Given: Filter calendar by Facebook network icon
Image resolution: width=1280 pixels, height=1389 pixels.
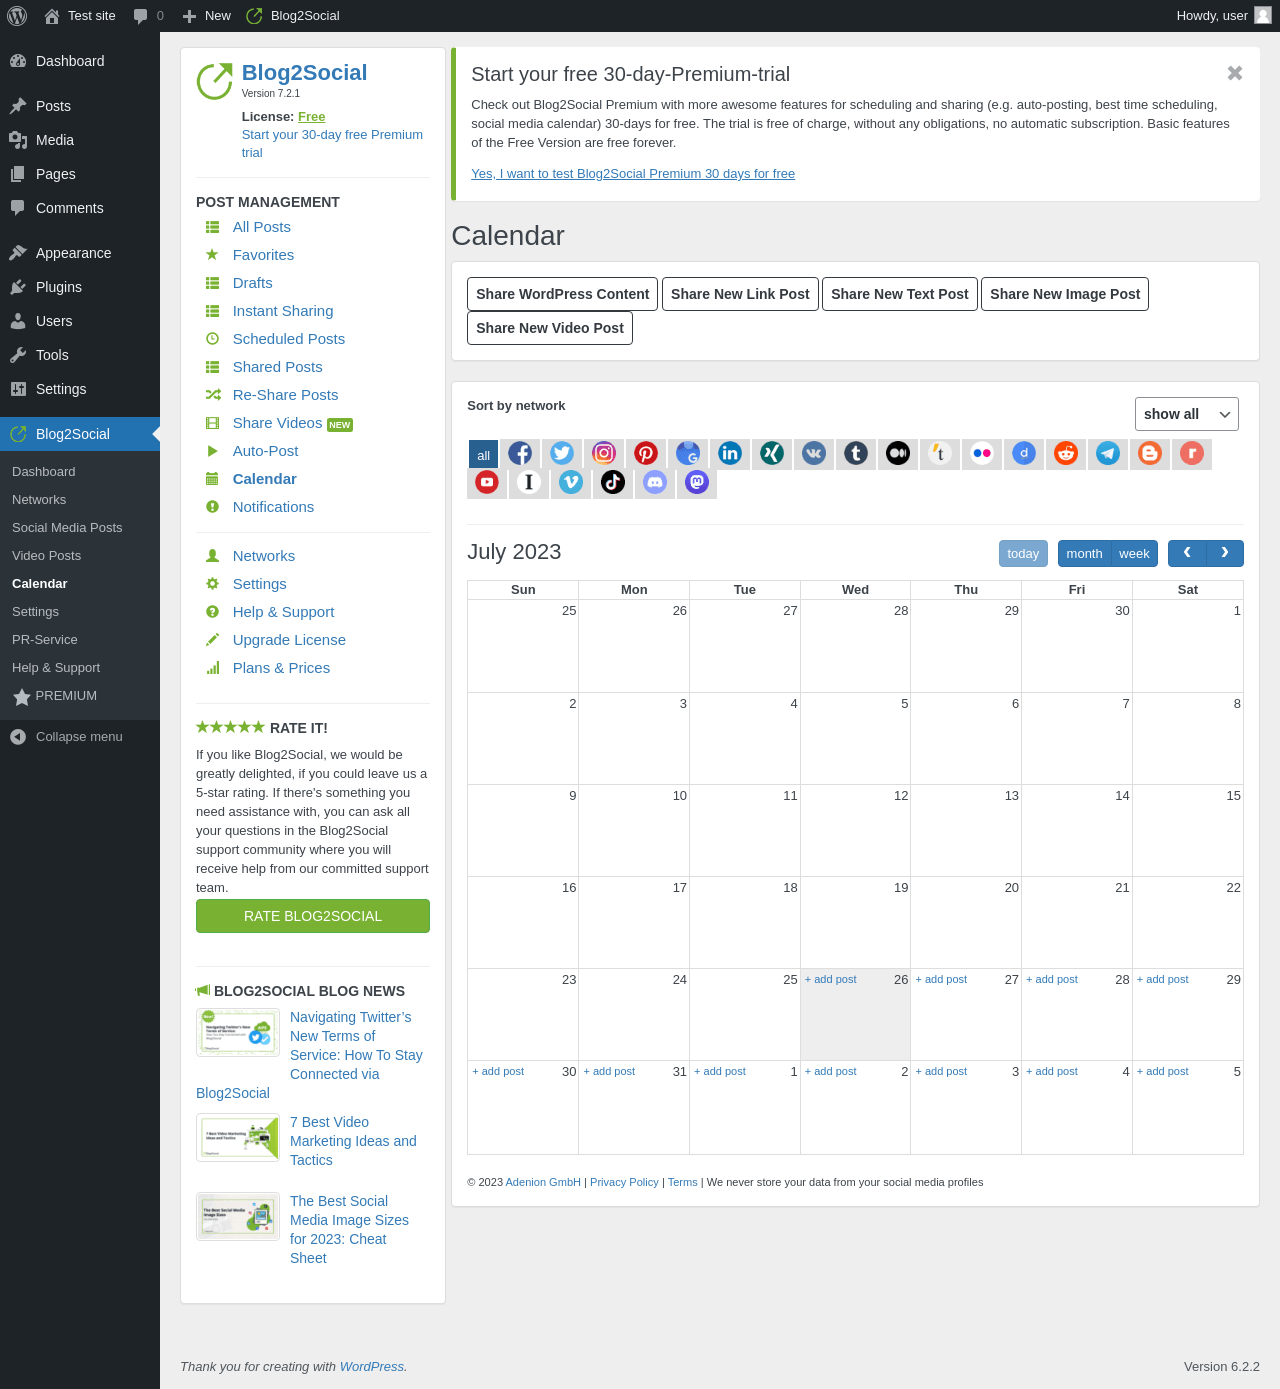Looking at the screenshot, I should (520, 453).
